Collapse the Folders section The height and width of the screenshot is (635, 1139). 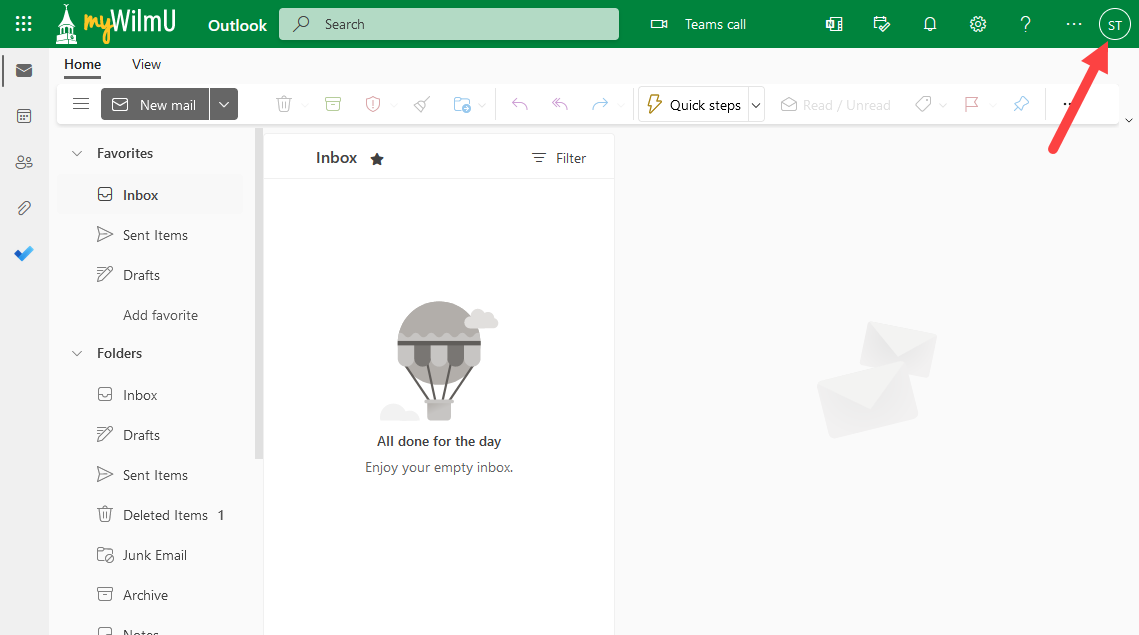pyautogui.click(x=77, y=353)
